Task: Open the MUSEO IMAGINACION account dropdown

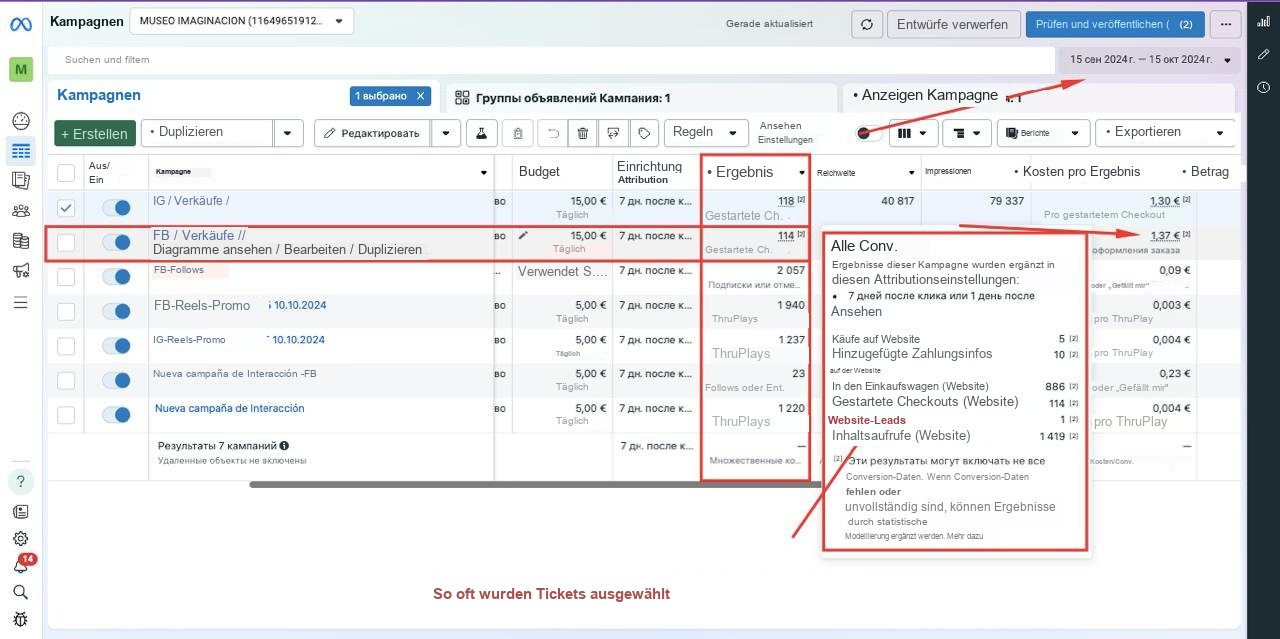Action: tap(241, 21)
